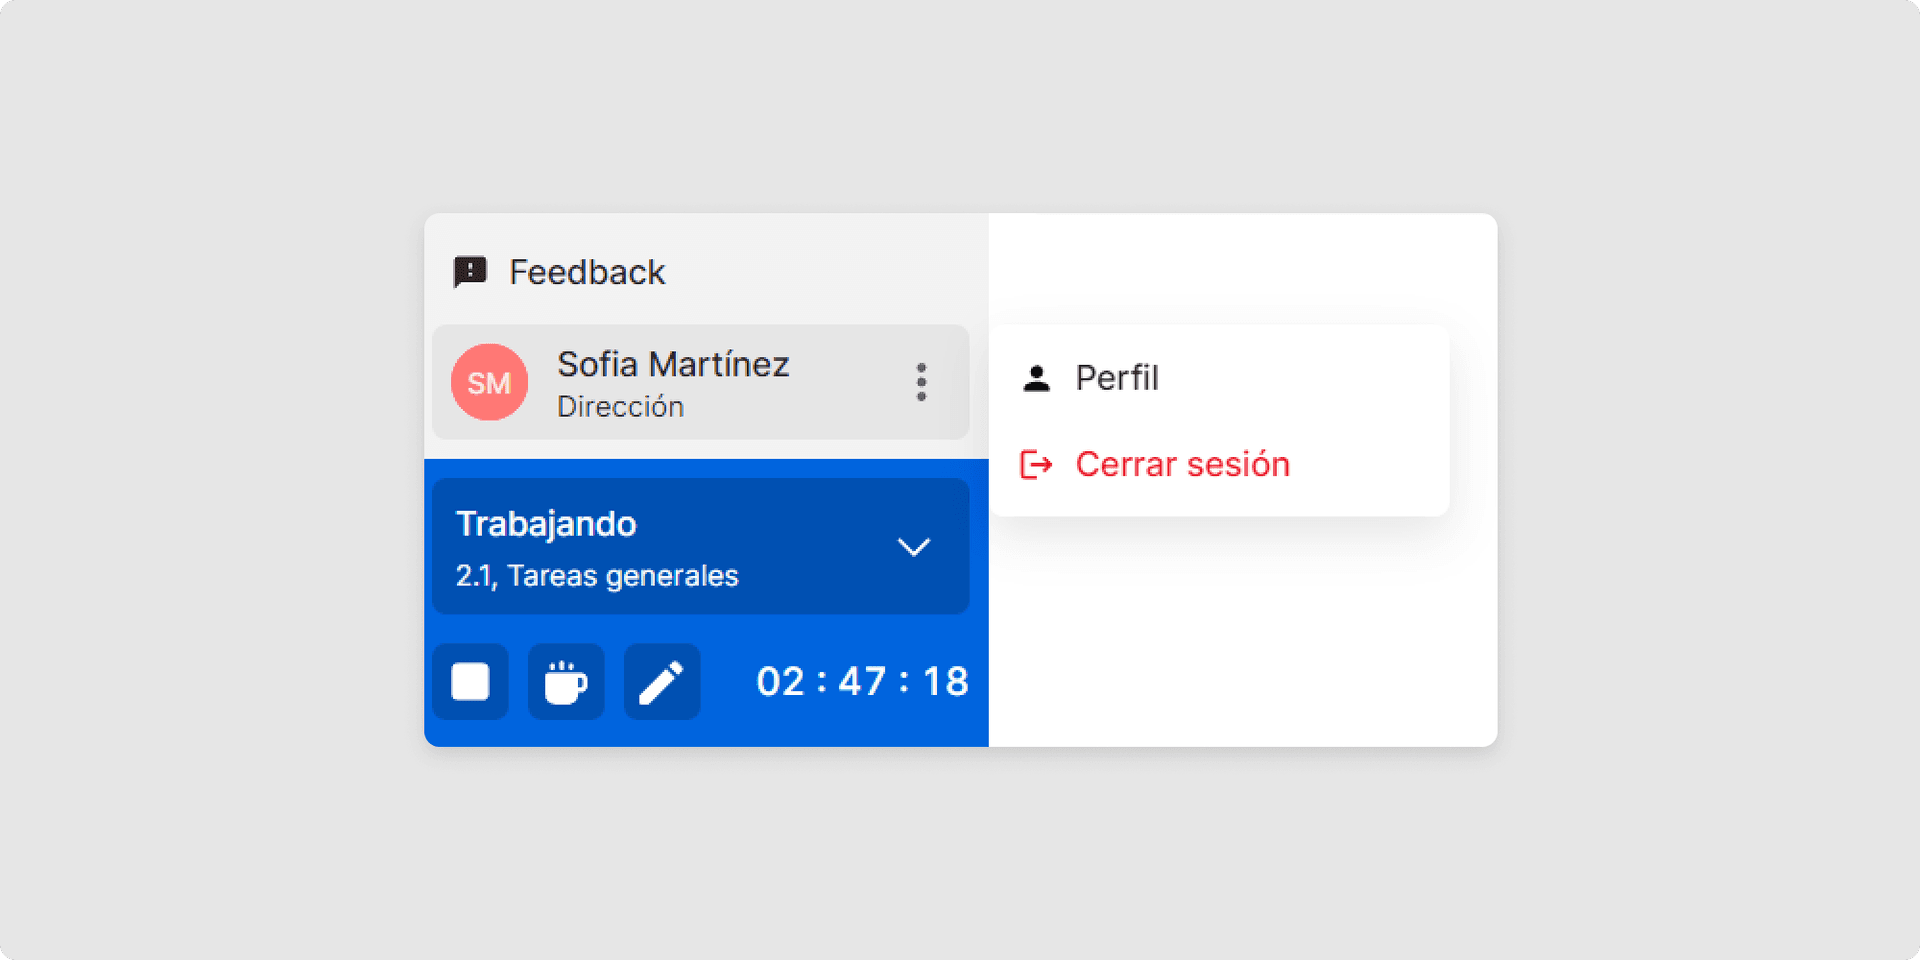Screen dimensions: 1920x960
Task: Click the SM avatar circle
Action: 489,382
